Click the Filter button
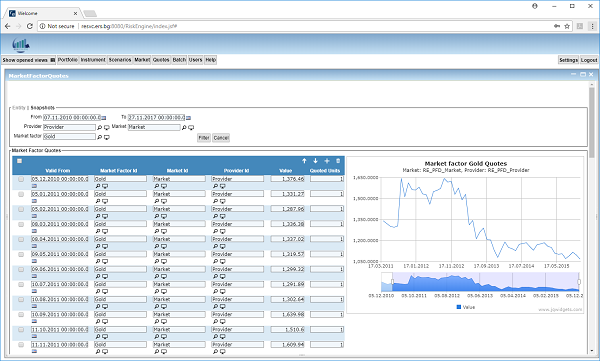This screenshot has height=361, width=600. coord(204,138)
